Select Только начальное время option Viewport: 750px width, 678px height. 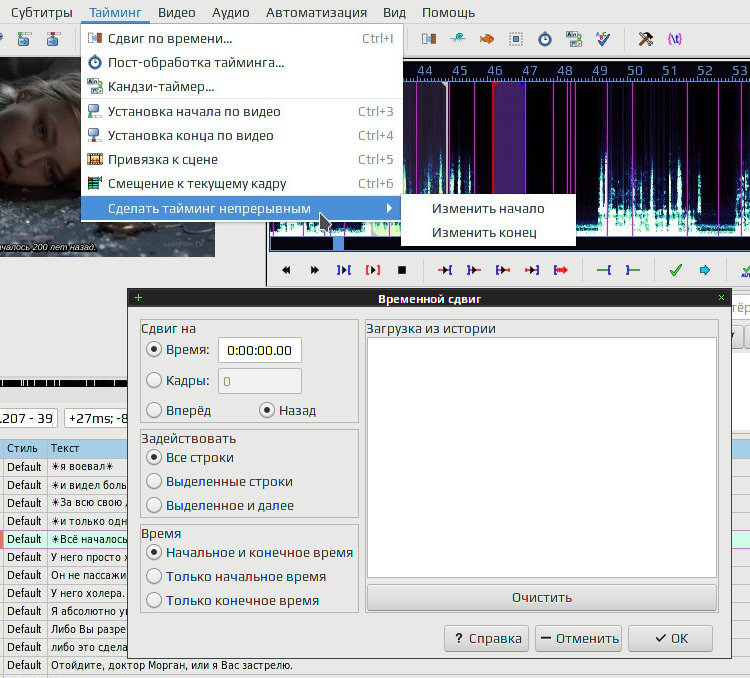154,577
